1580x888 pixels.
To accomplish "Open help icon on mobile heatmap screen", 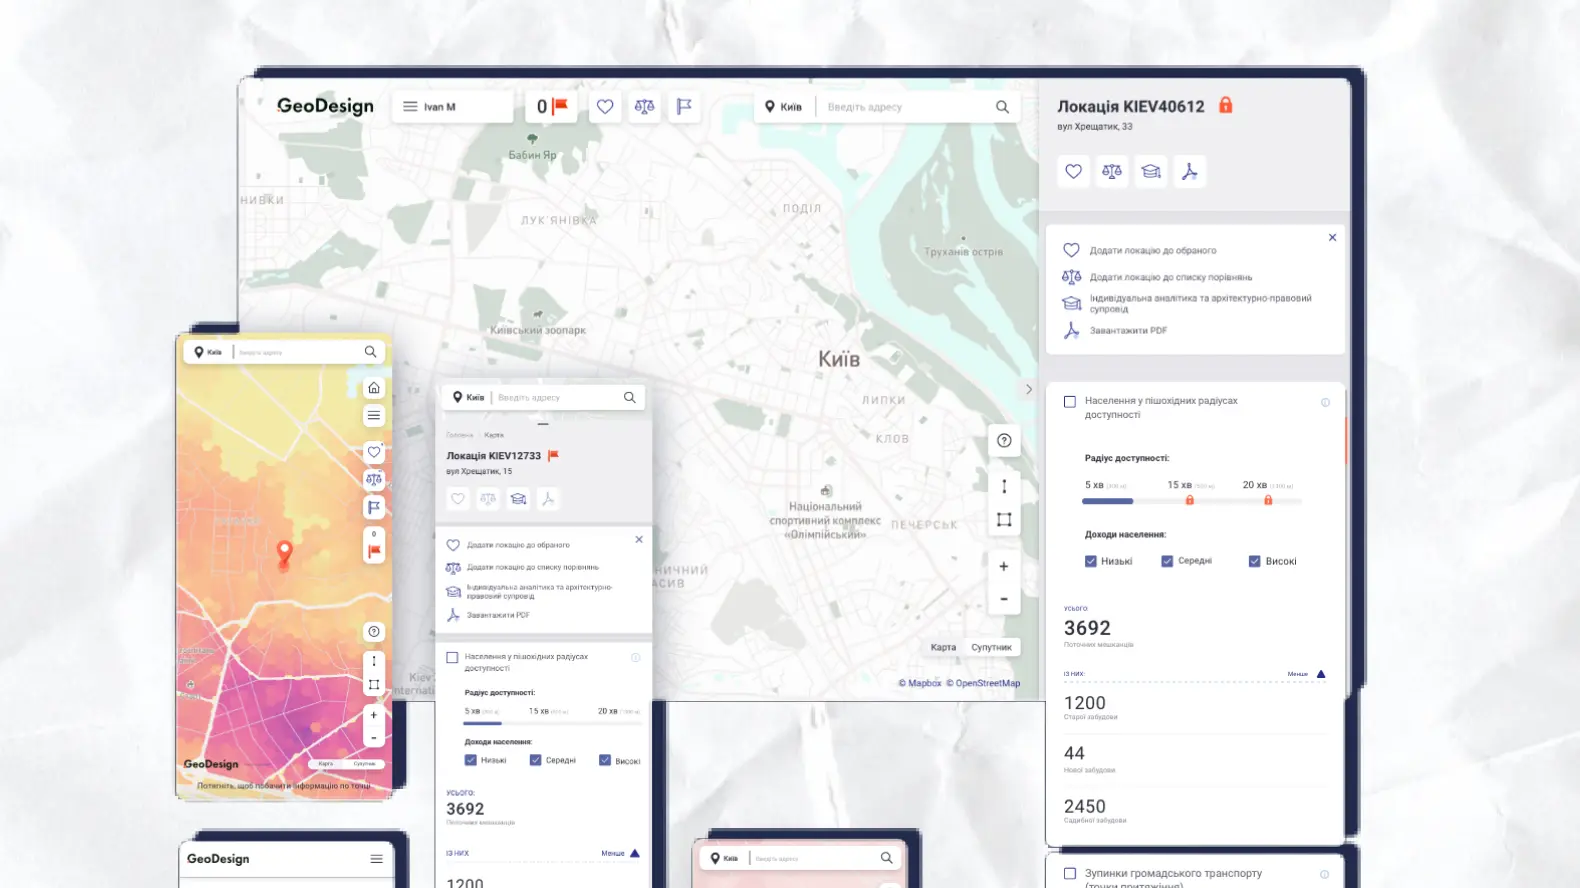I will click(x=374, y=632).
